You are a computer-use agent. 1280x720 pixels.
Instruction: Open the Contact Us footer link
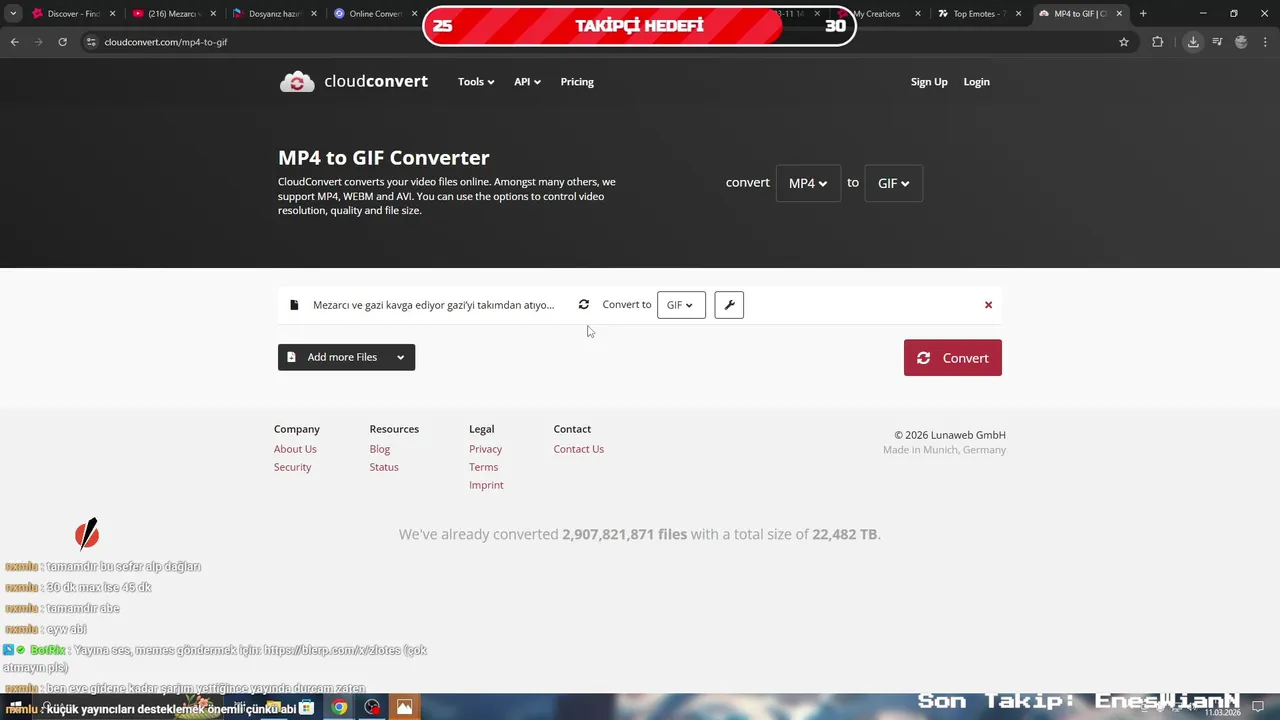(x=579, y=449)
